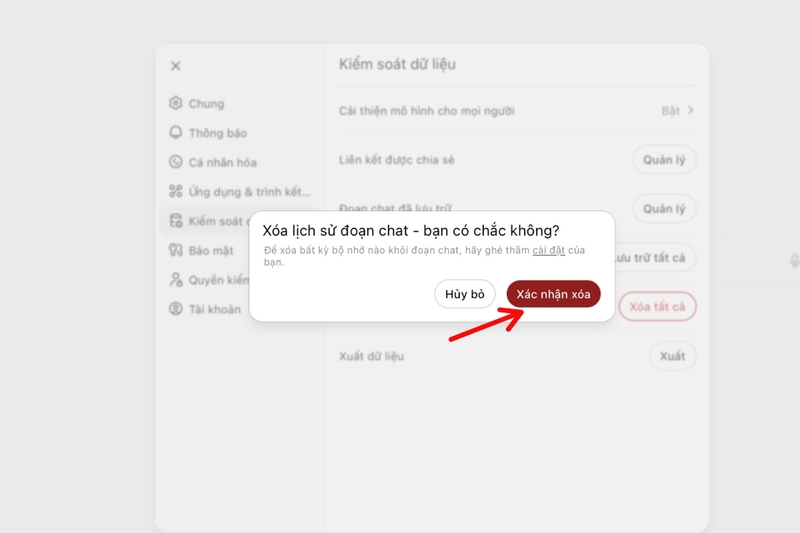Manage shared links with Quản lý button
800x533 pixels.
pos(664,160)
